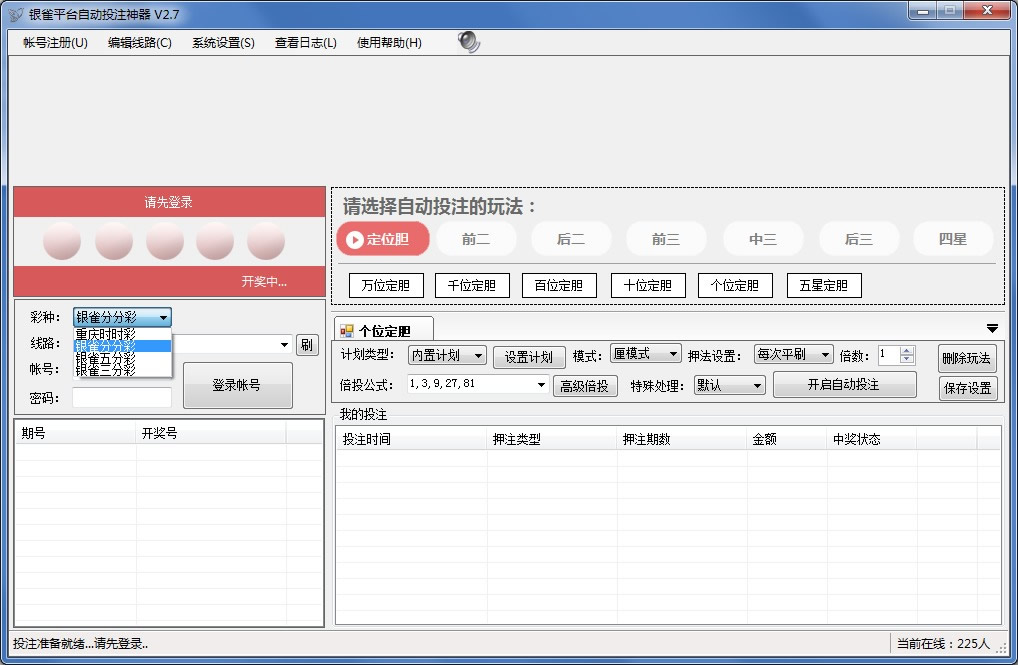Choose 四星 play type

tap(952, 239)
